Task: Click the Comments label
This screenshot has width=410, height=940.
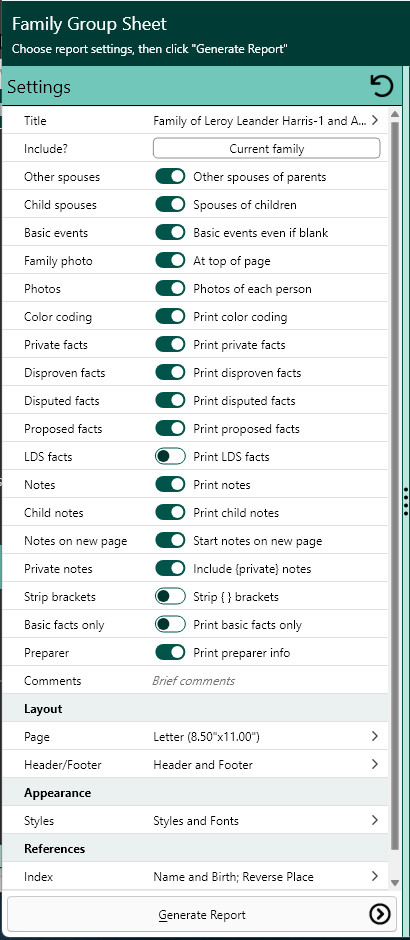Action: 52,680
